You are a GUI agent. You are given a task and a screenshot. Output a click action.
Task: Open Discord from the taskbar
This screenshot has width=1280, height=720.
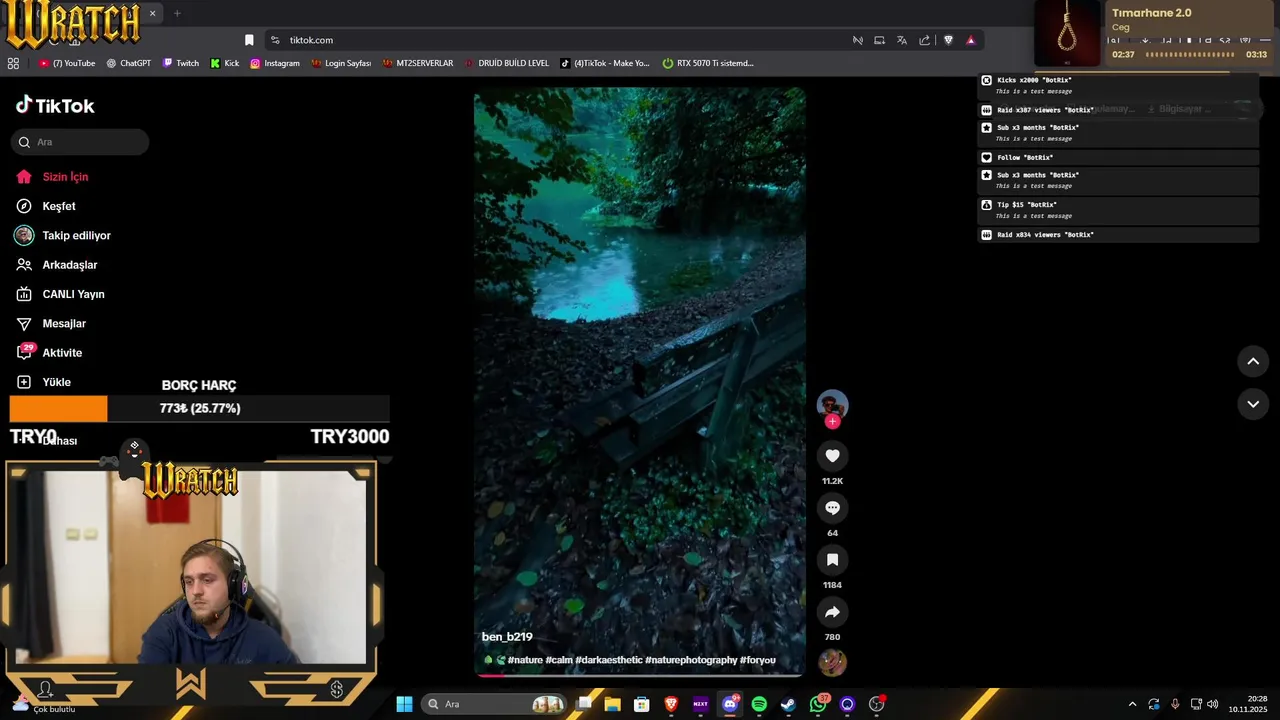pyautogui.click(x=730, y=704)
